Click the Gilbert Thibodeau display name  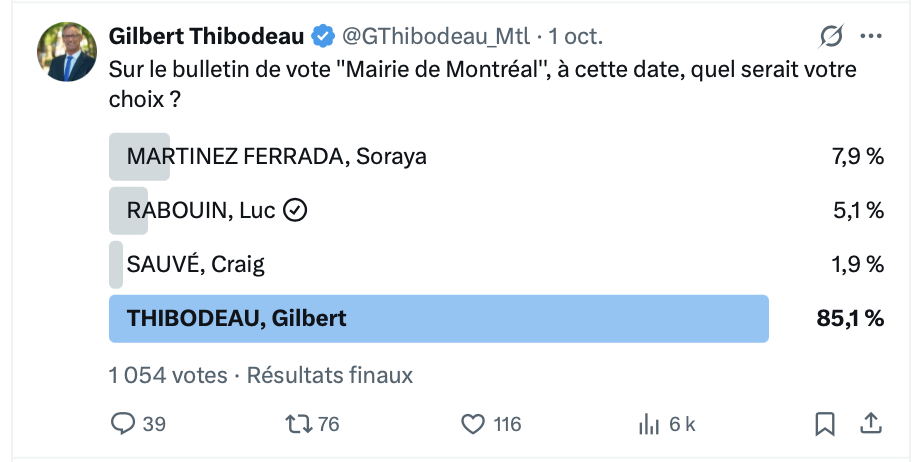coord(206,37)
